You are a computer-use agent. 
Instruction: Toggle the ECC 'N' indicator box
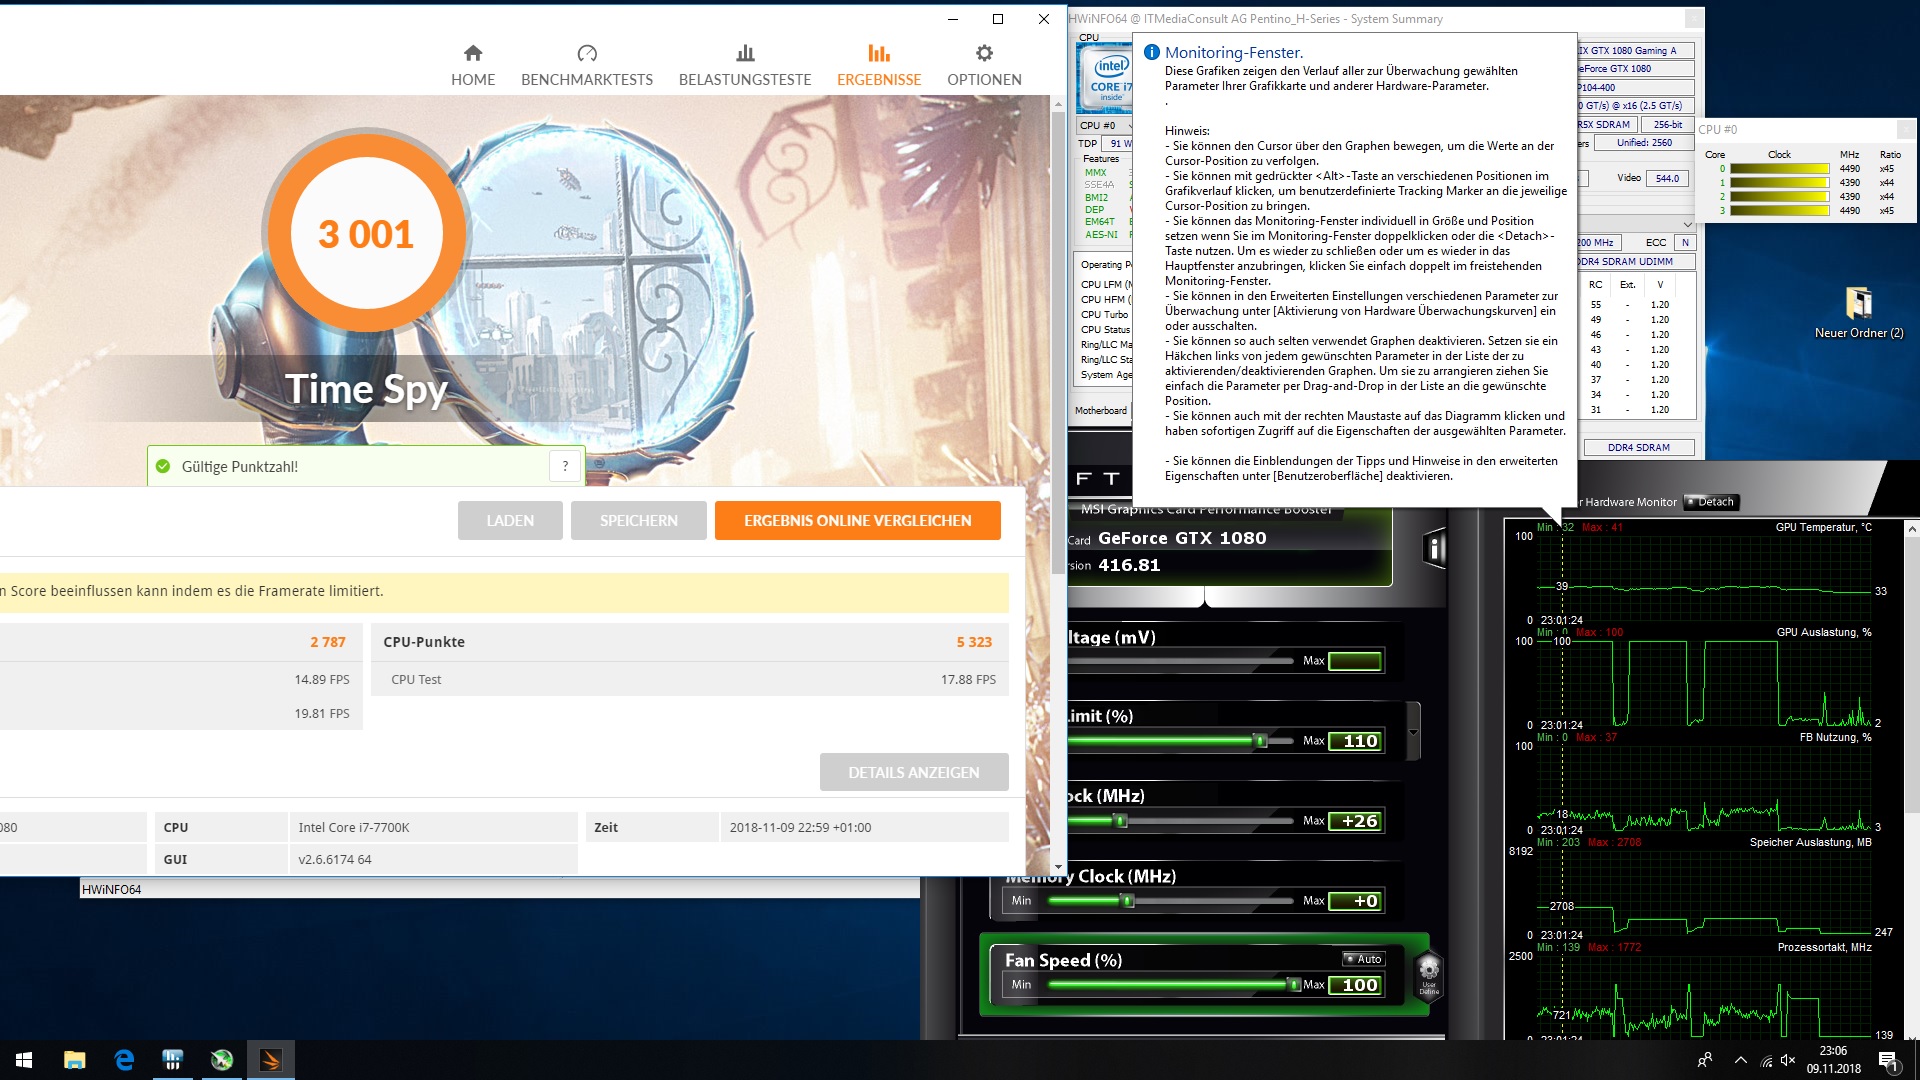click(1685, 243)
